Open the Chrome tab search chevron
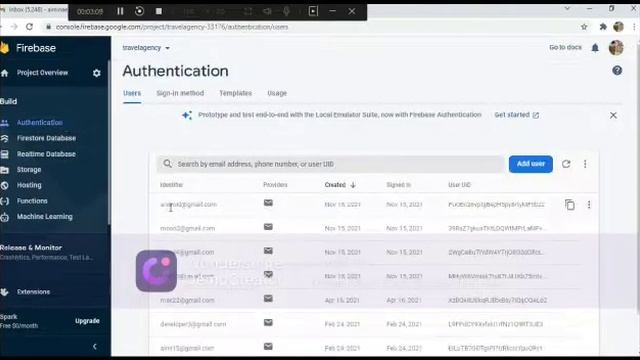 click(x=567, y=8)
